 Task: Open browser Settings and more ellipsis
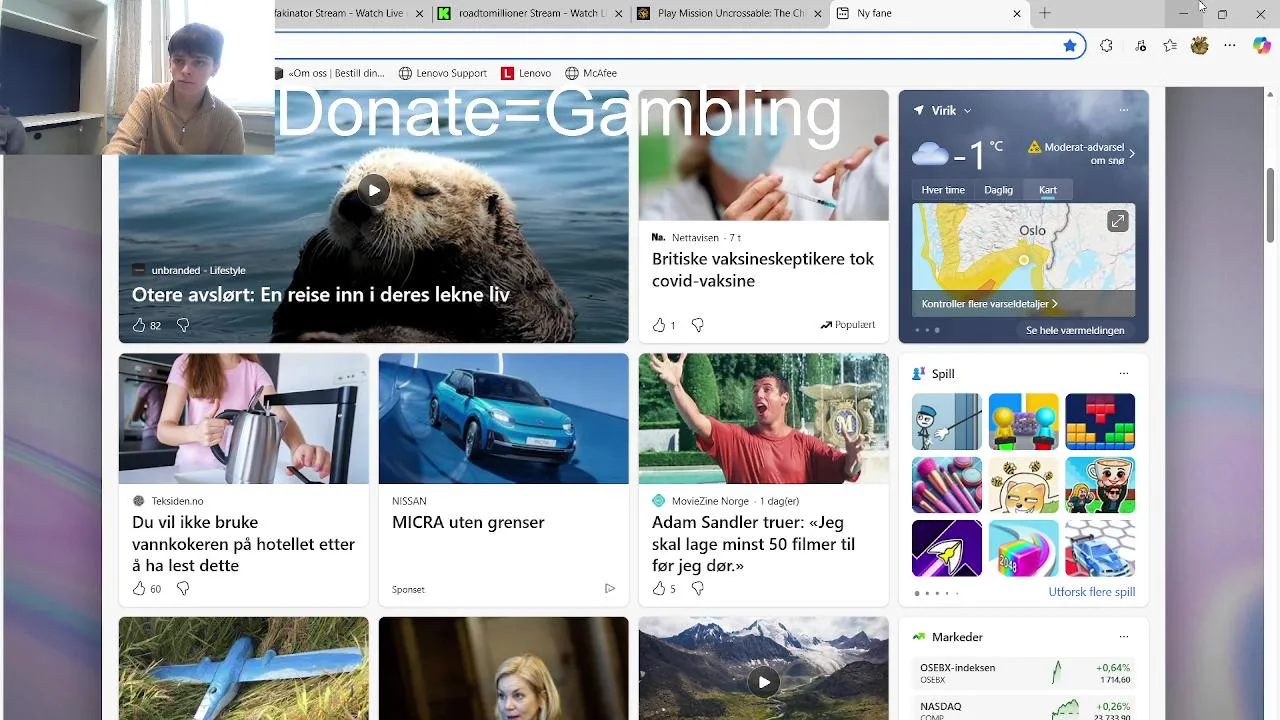pos(1230,45)
